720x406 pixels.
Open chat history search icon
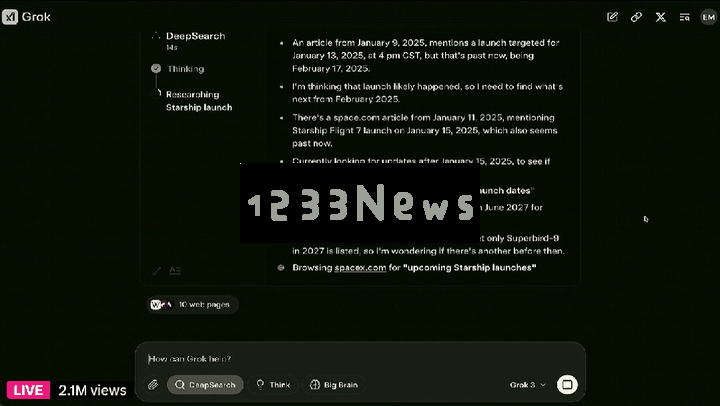[684, 17]
